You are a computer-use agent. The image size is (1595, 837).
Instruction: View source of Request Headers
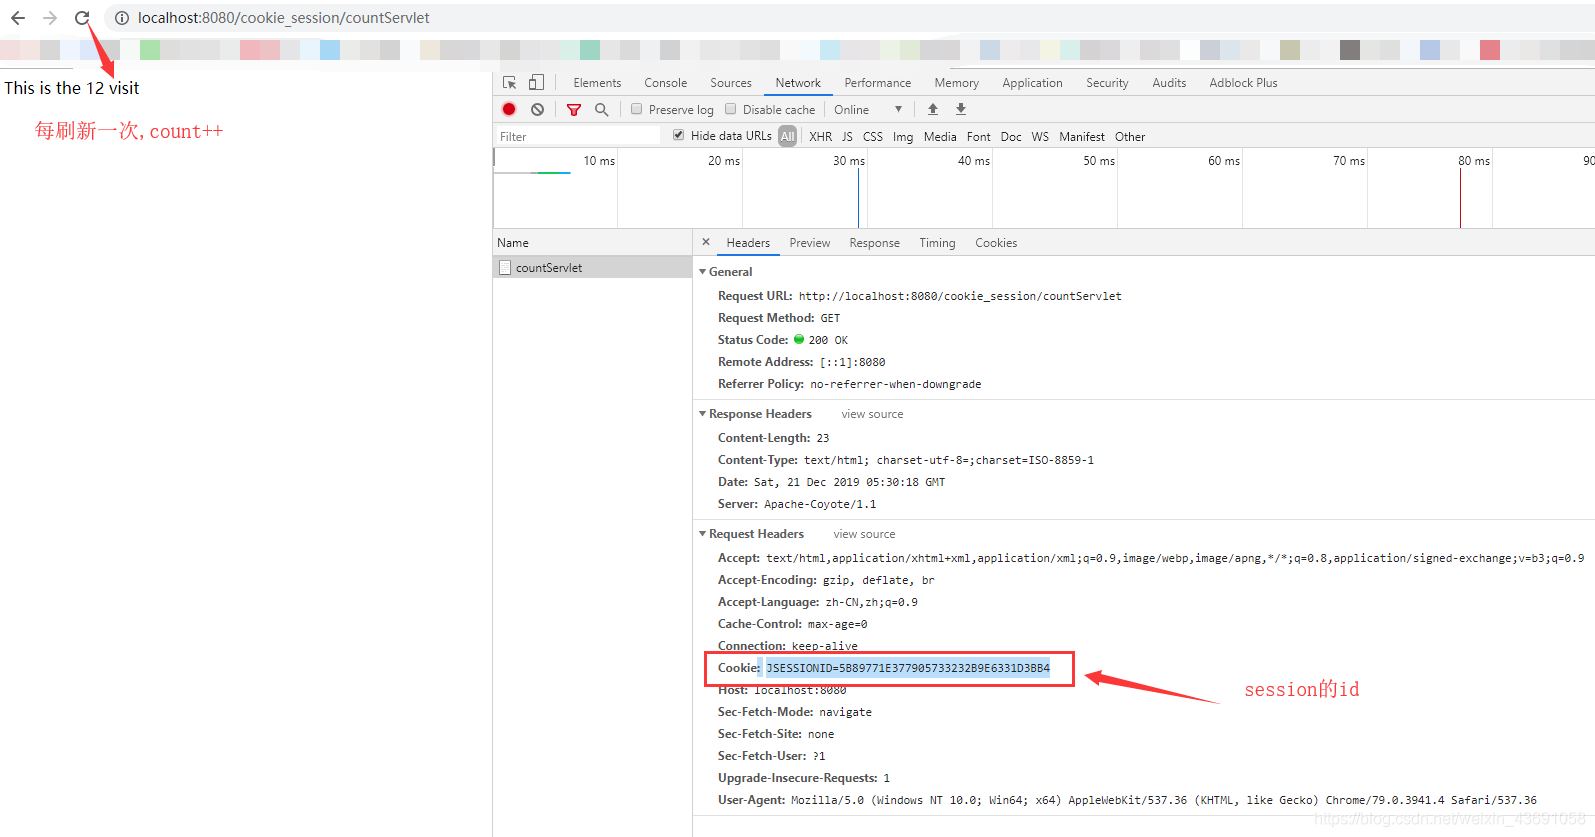(865, 534)
